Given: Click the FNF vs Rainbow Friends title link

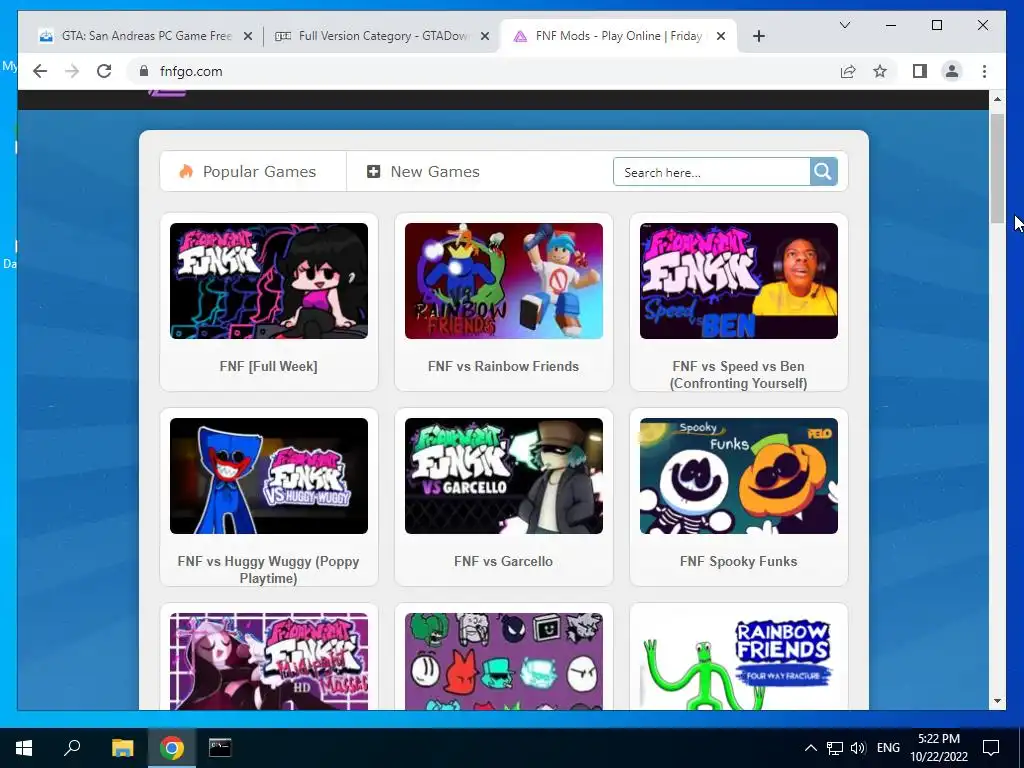Looking at the screenshot, I should click(x=504, y=366).
